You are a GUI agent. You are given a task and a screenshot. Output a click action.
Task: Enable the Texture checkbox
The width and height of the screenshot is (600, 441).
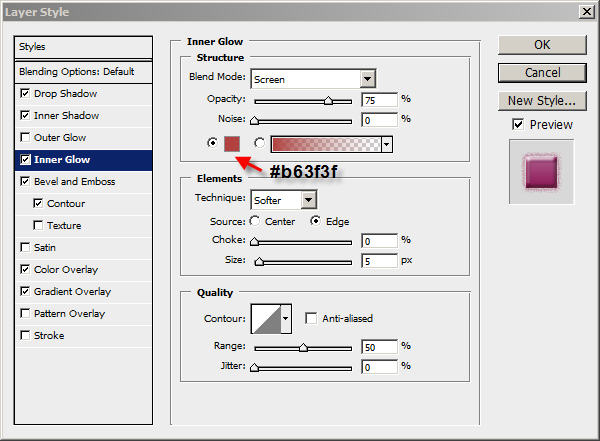[x=38, y=225]
